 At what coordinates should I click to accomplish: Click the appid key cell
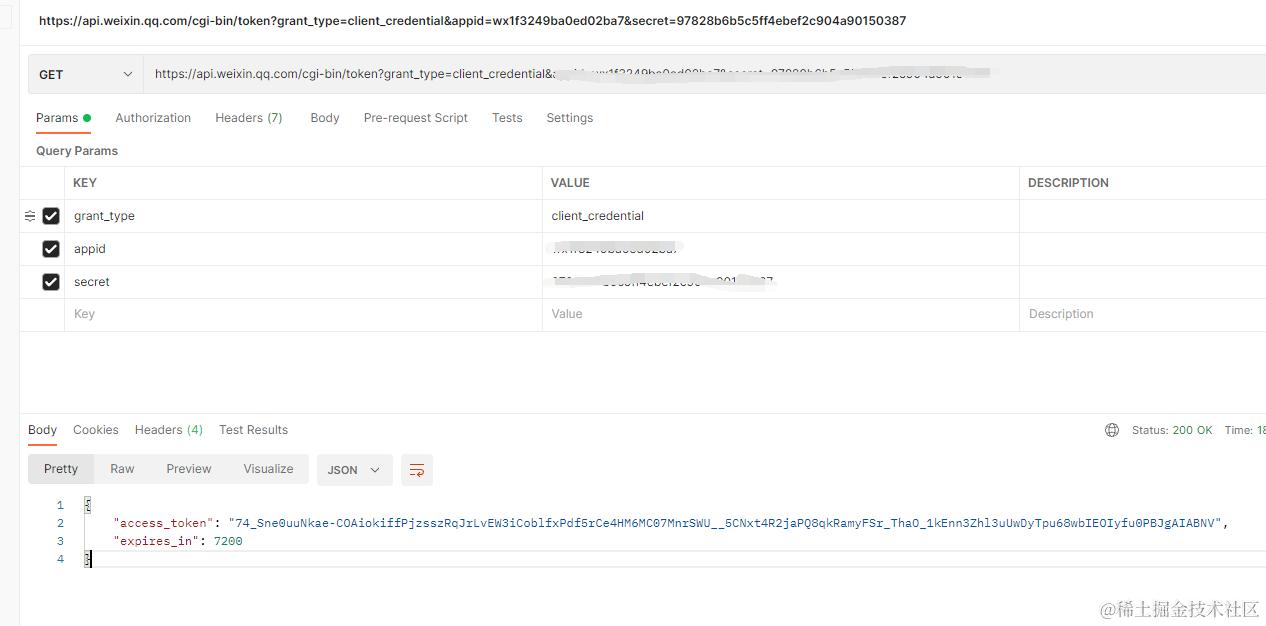[x=304, y=249]
